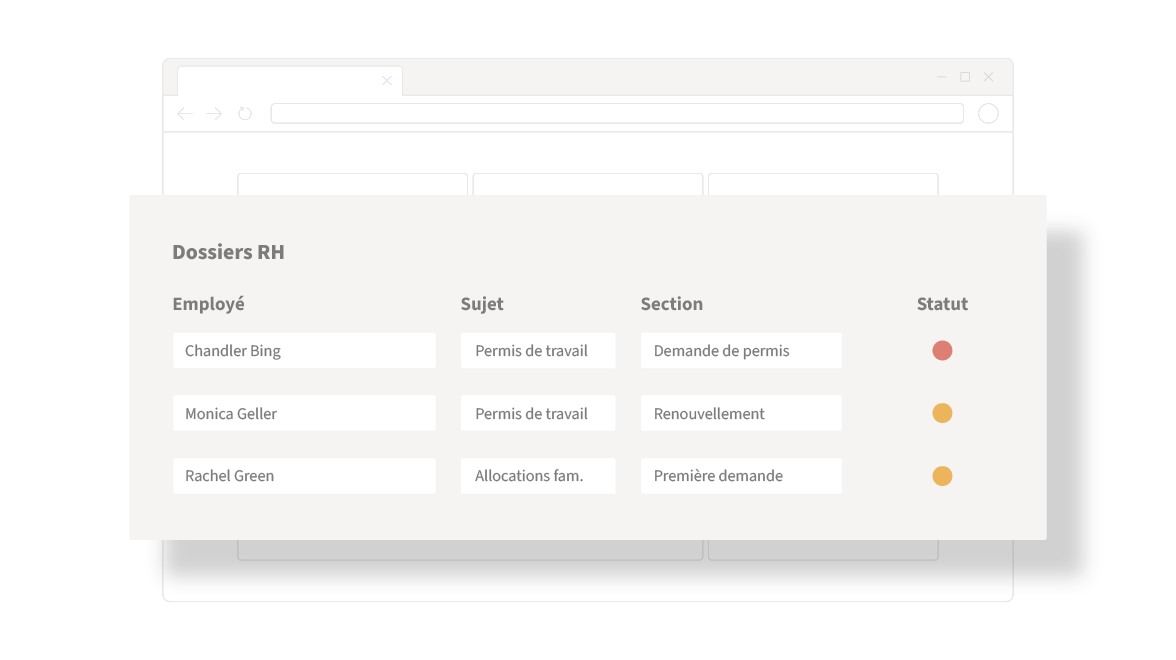Open Monica's Permis de travail subject field
The height and width of the screenshot is (660, 1176).
(538, 413)
